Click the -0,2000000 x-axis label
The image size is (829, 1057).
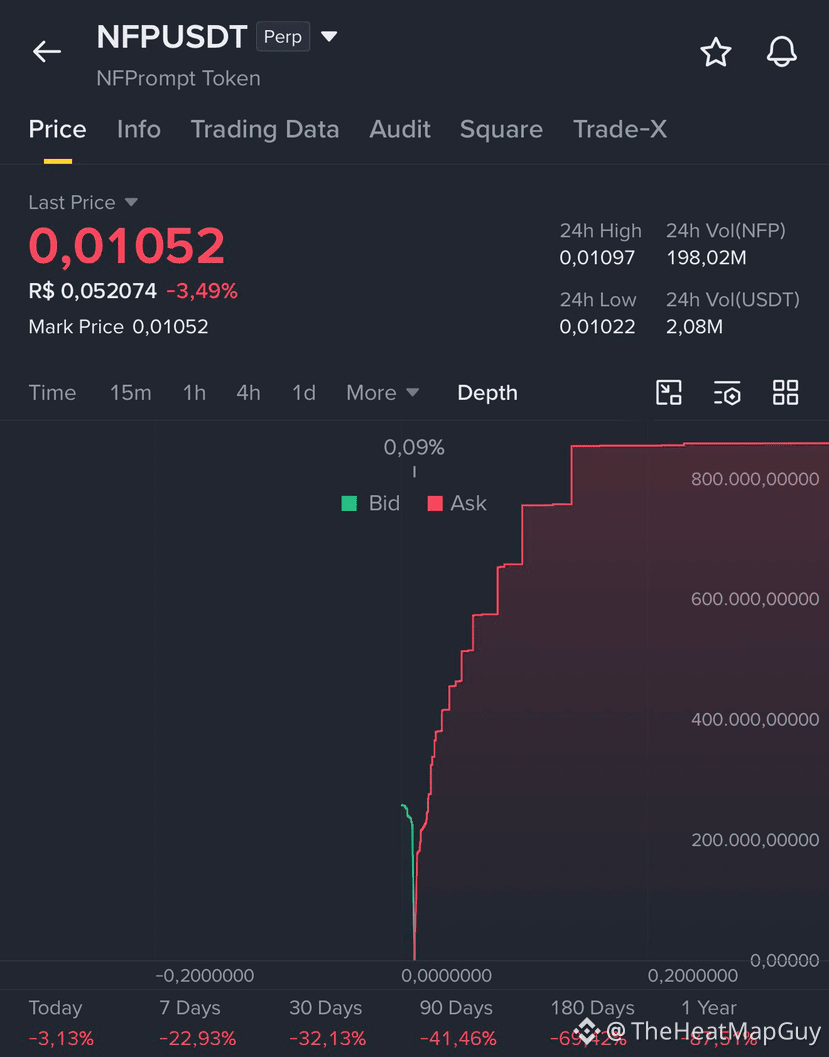click(x=205, y=975)
